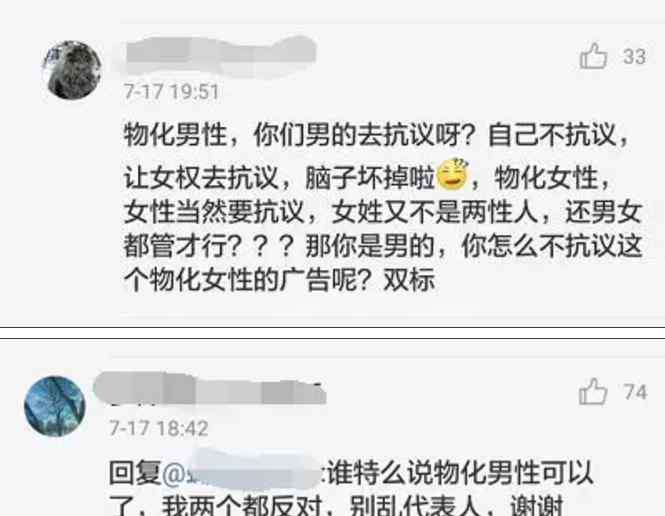Click the divider between the two comments
The width and height of the screenshot is (665, 516).
click(332, 333)
